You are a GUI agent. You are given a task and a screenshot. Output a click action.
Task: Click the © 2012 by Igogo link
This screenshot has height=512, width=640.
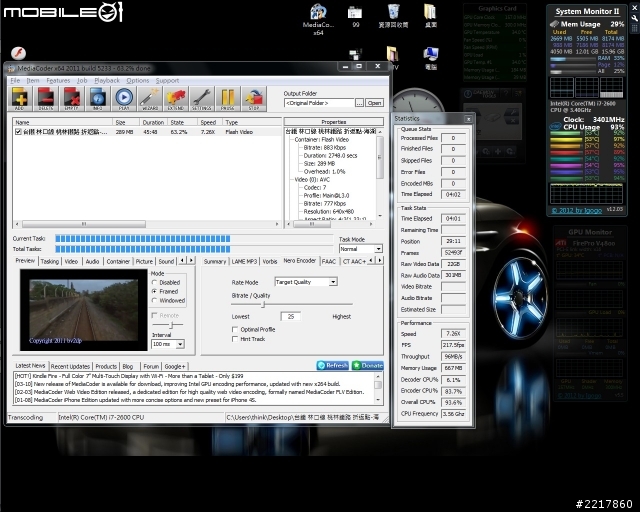(576, 210)
